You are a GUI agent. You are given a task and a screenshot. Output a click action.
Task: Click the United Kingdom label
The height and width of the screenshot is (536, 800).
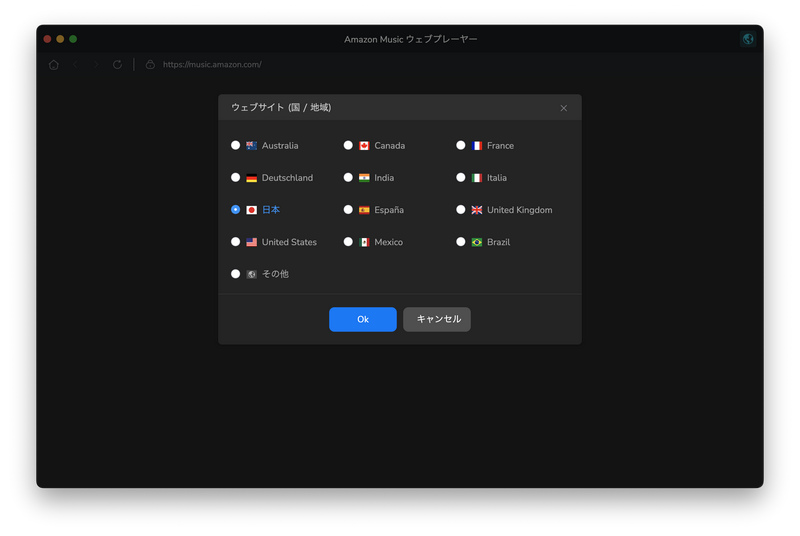(x=519, y=210)
